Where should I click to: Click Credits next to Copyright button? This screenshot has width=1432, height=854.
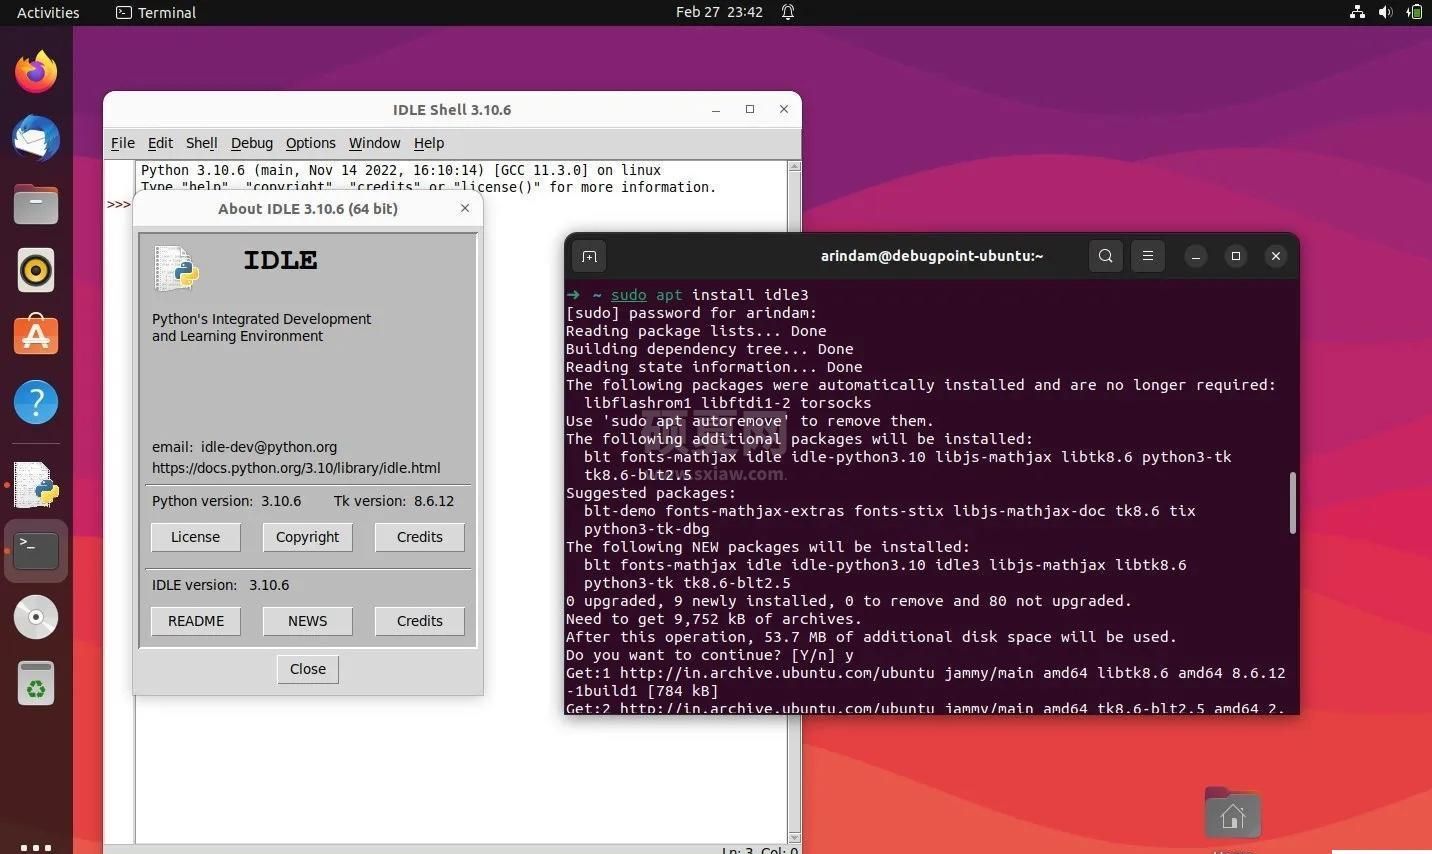[x=419, y=537]
